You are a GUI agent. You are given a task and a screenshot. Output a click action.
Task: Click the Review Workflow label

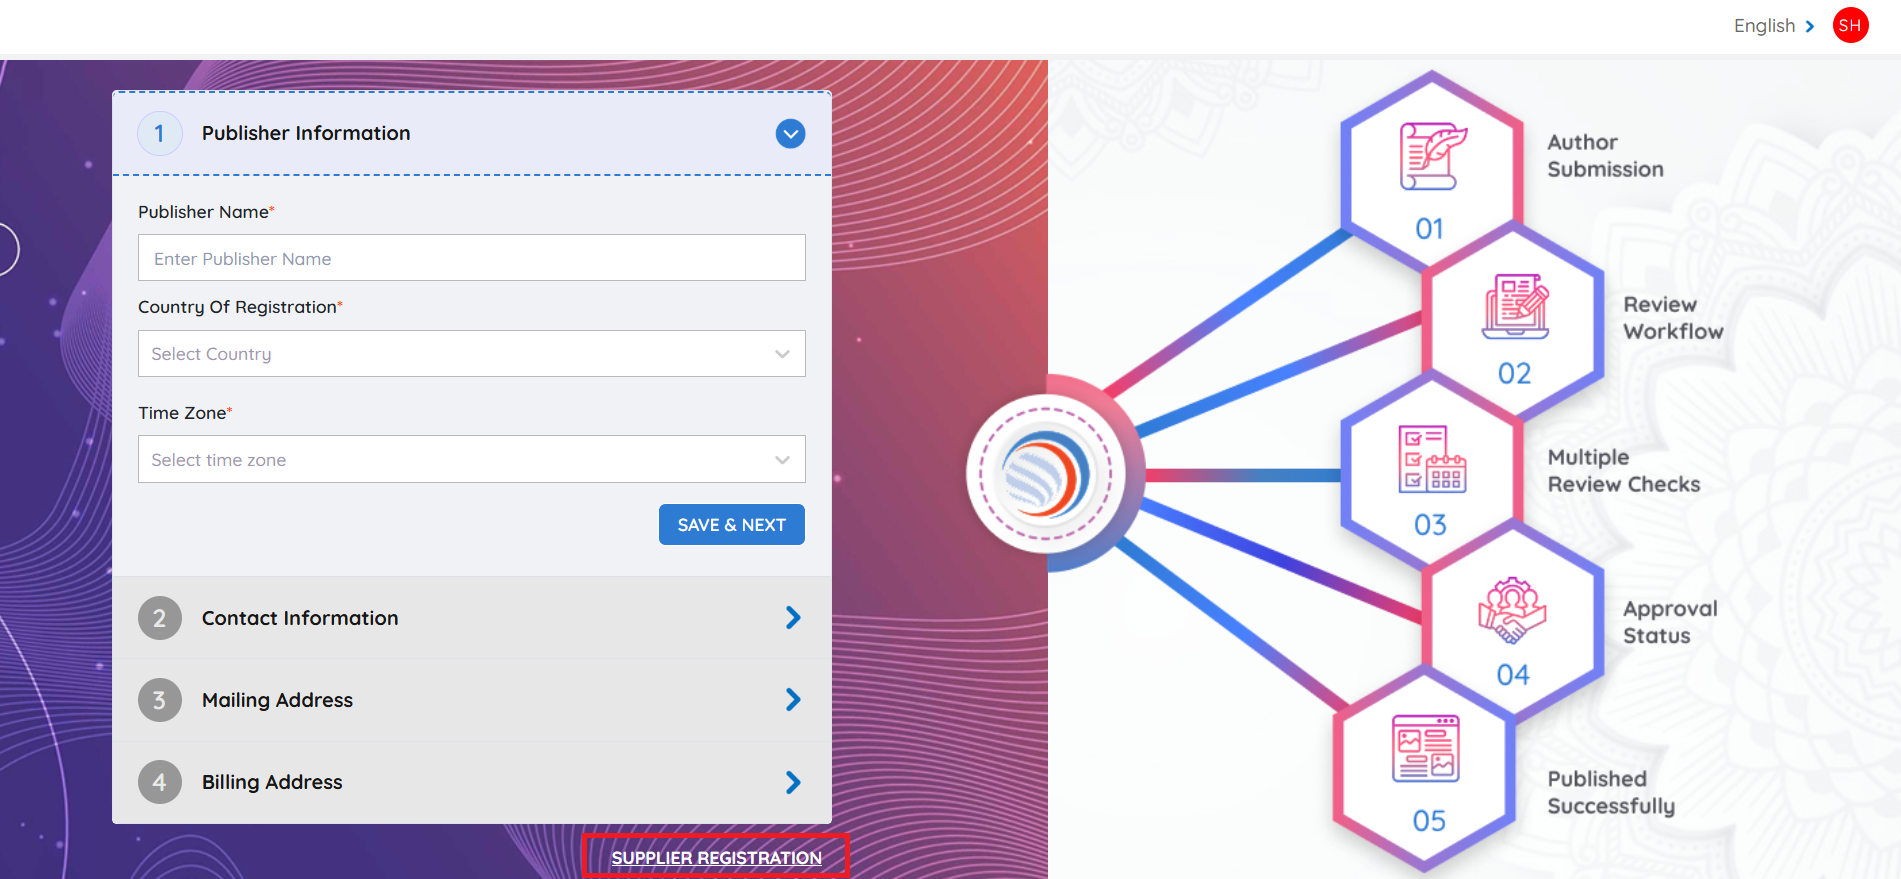tap(1673, 318)
